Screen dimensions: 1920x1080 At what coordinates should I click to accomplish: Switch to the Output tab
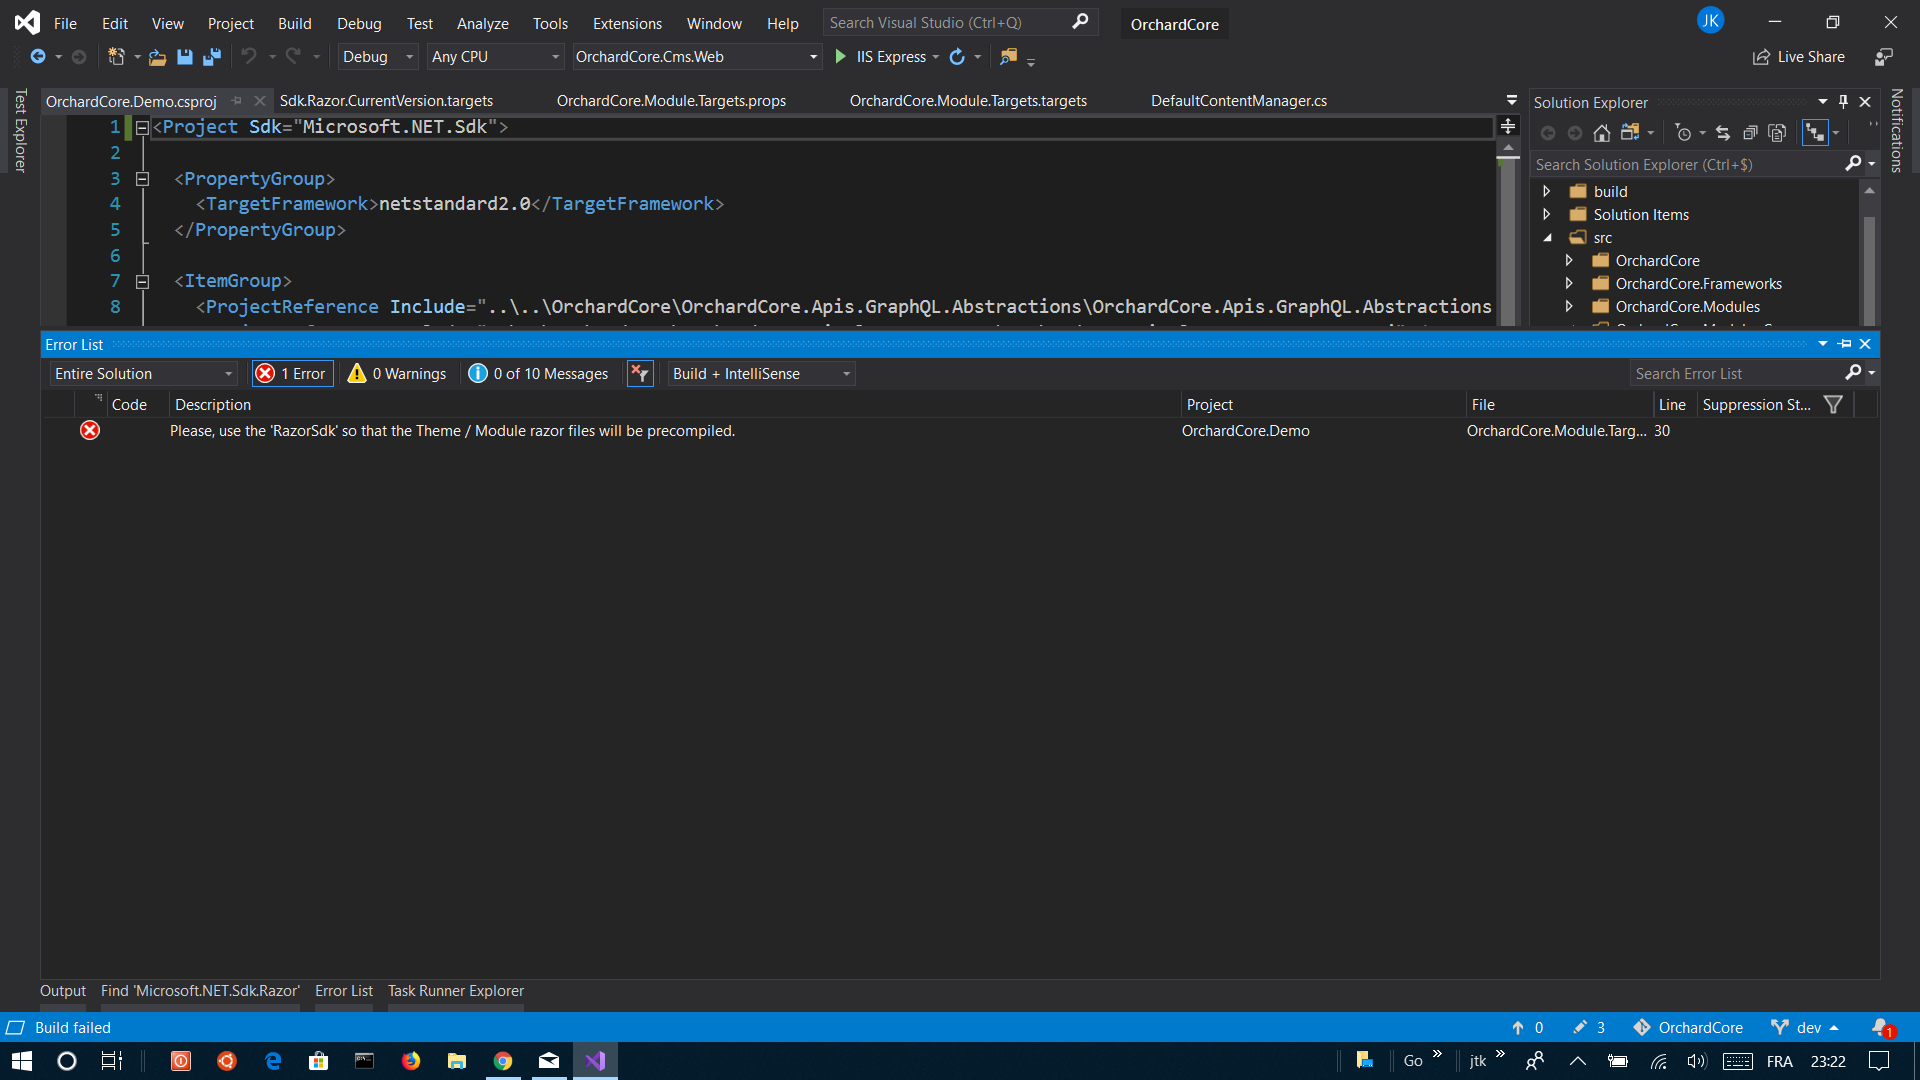click(63, 991)
